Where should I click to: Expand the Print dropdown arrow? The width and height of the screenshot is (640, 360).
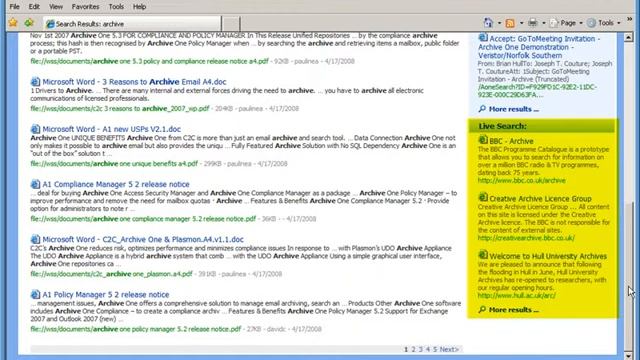point(543,23)
